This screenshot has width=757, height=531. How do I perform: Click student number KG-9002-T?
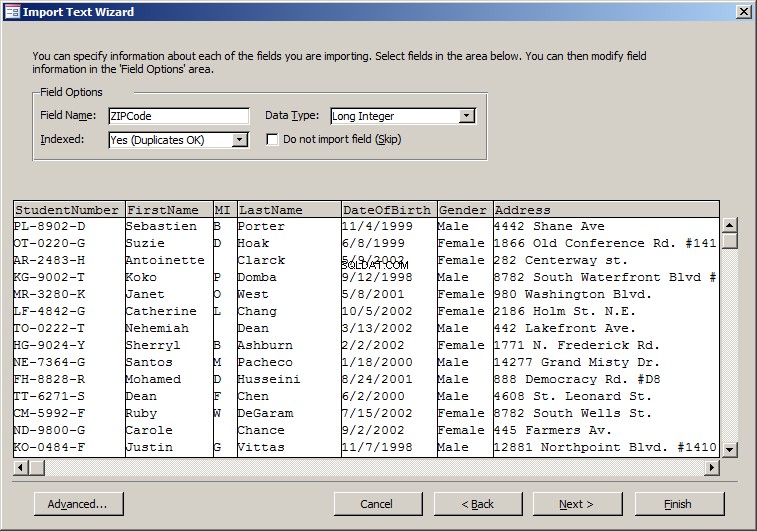tap(50, 277)
